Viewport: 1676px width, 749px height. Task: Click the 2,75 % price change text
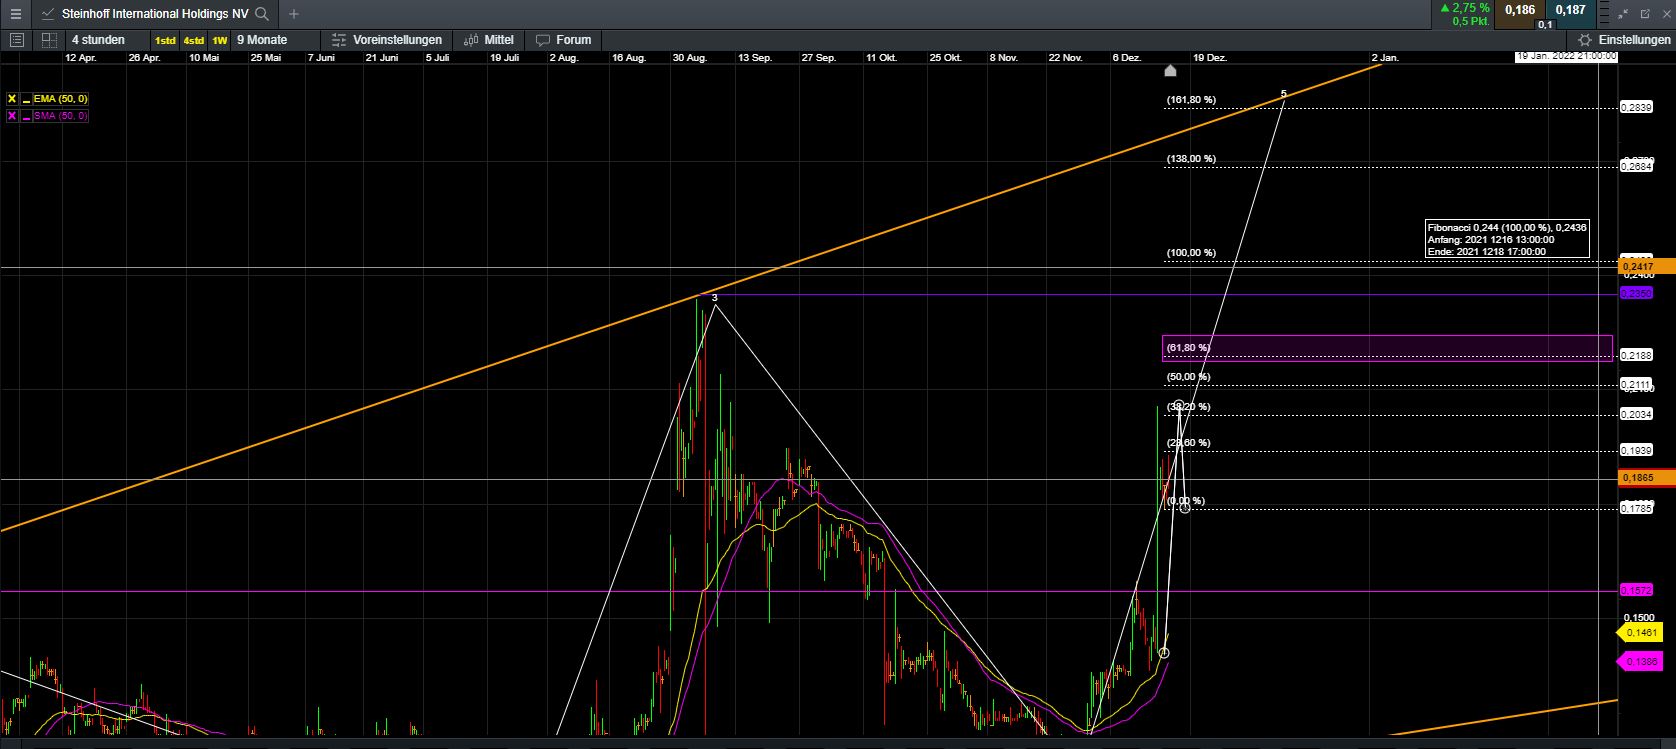coord(1471,8)
